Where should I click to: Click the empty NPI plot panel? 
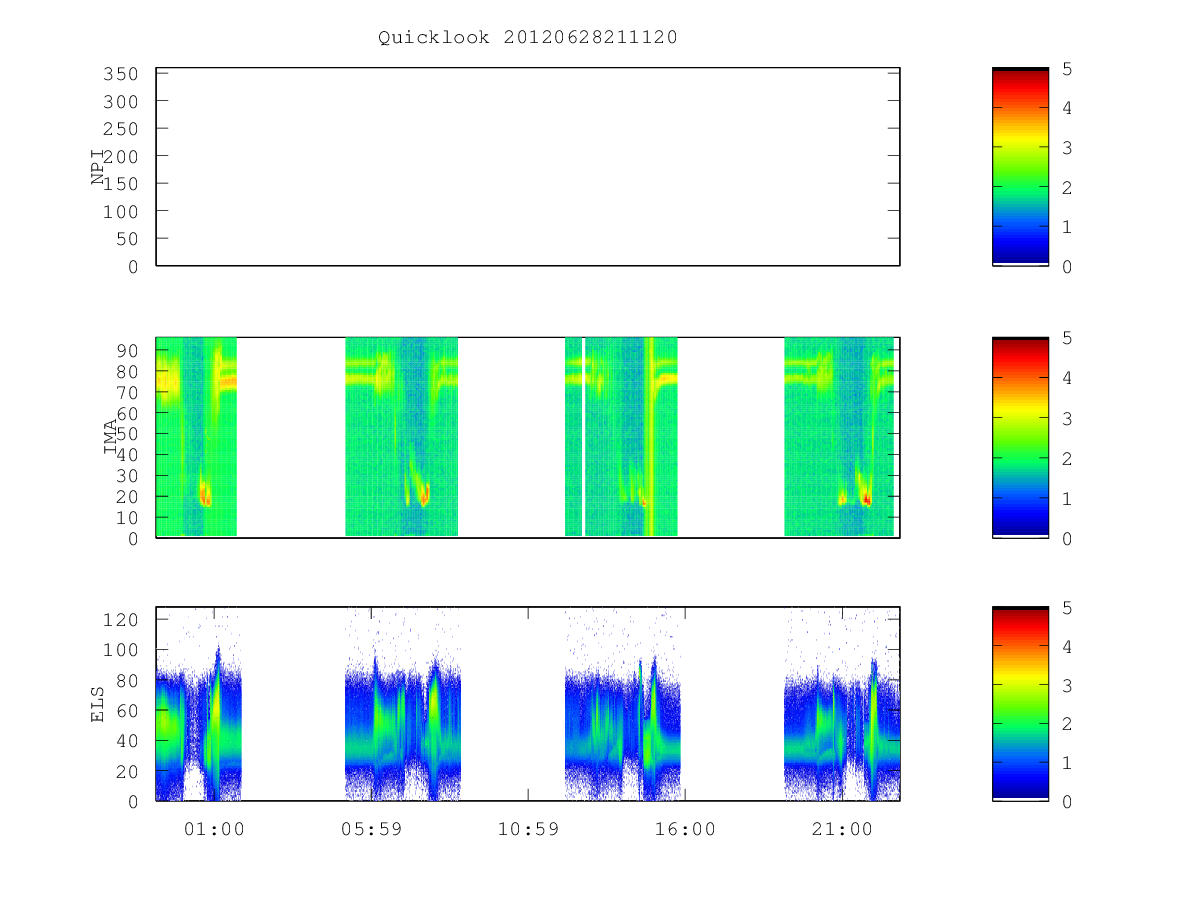528,167
